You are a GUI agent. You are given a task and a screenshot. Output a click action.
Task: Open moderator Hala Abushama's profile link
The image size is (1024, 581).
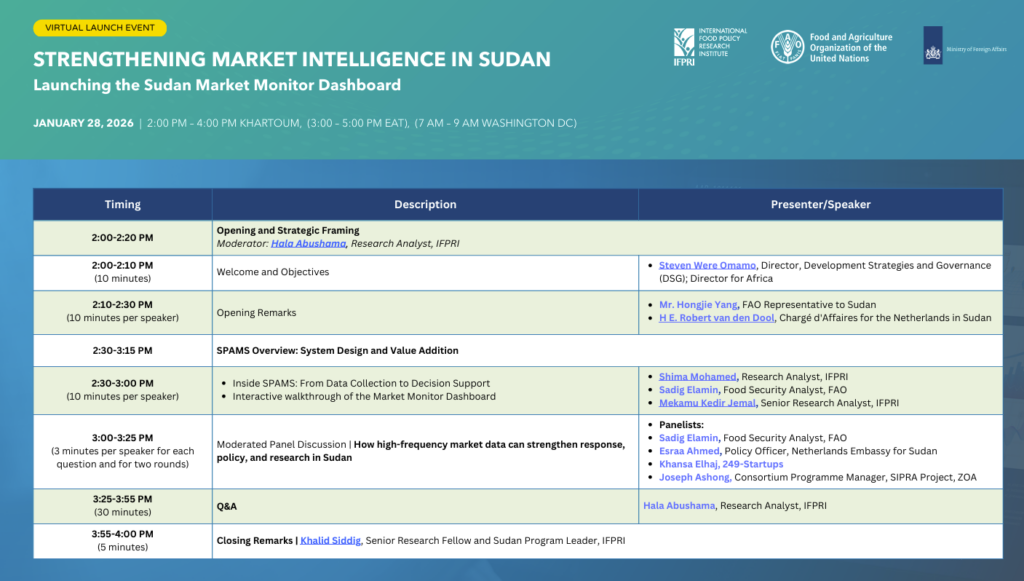click(x=310, y=244)
